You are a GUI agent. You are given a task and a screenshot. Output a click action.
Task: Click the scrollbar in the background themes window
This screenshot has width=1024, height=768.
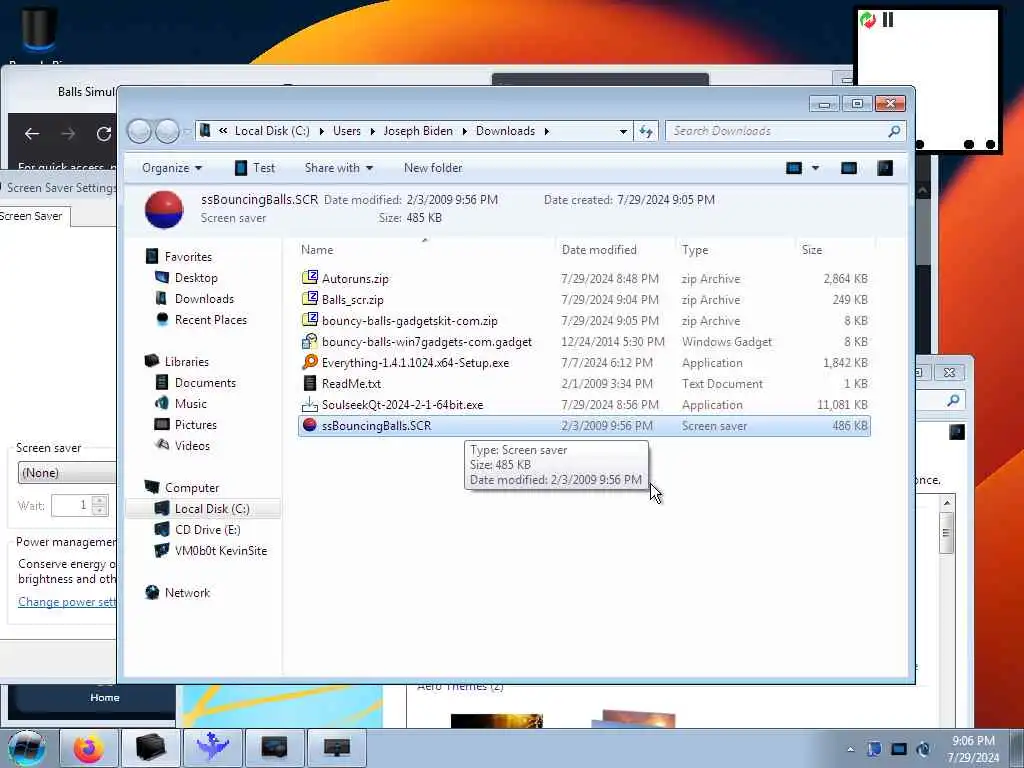946,532
